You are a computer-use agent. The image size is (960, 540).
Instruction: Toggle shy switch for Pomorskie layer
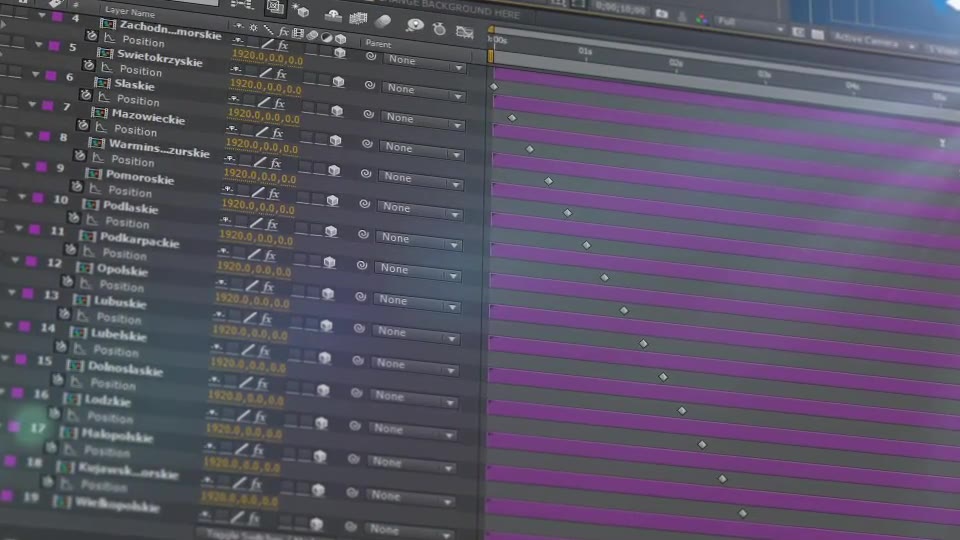[x=227, y=189]
